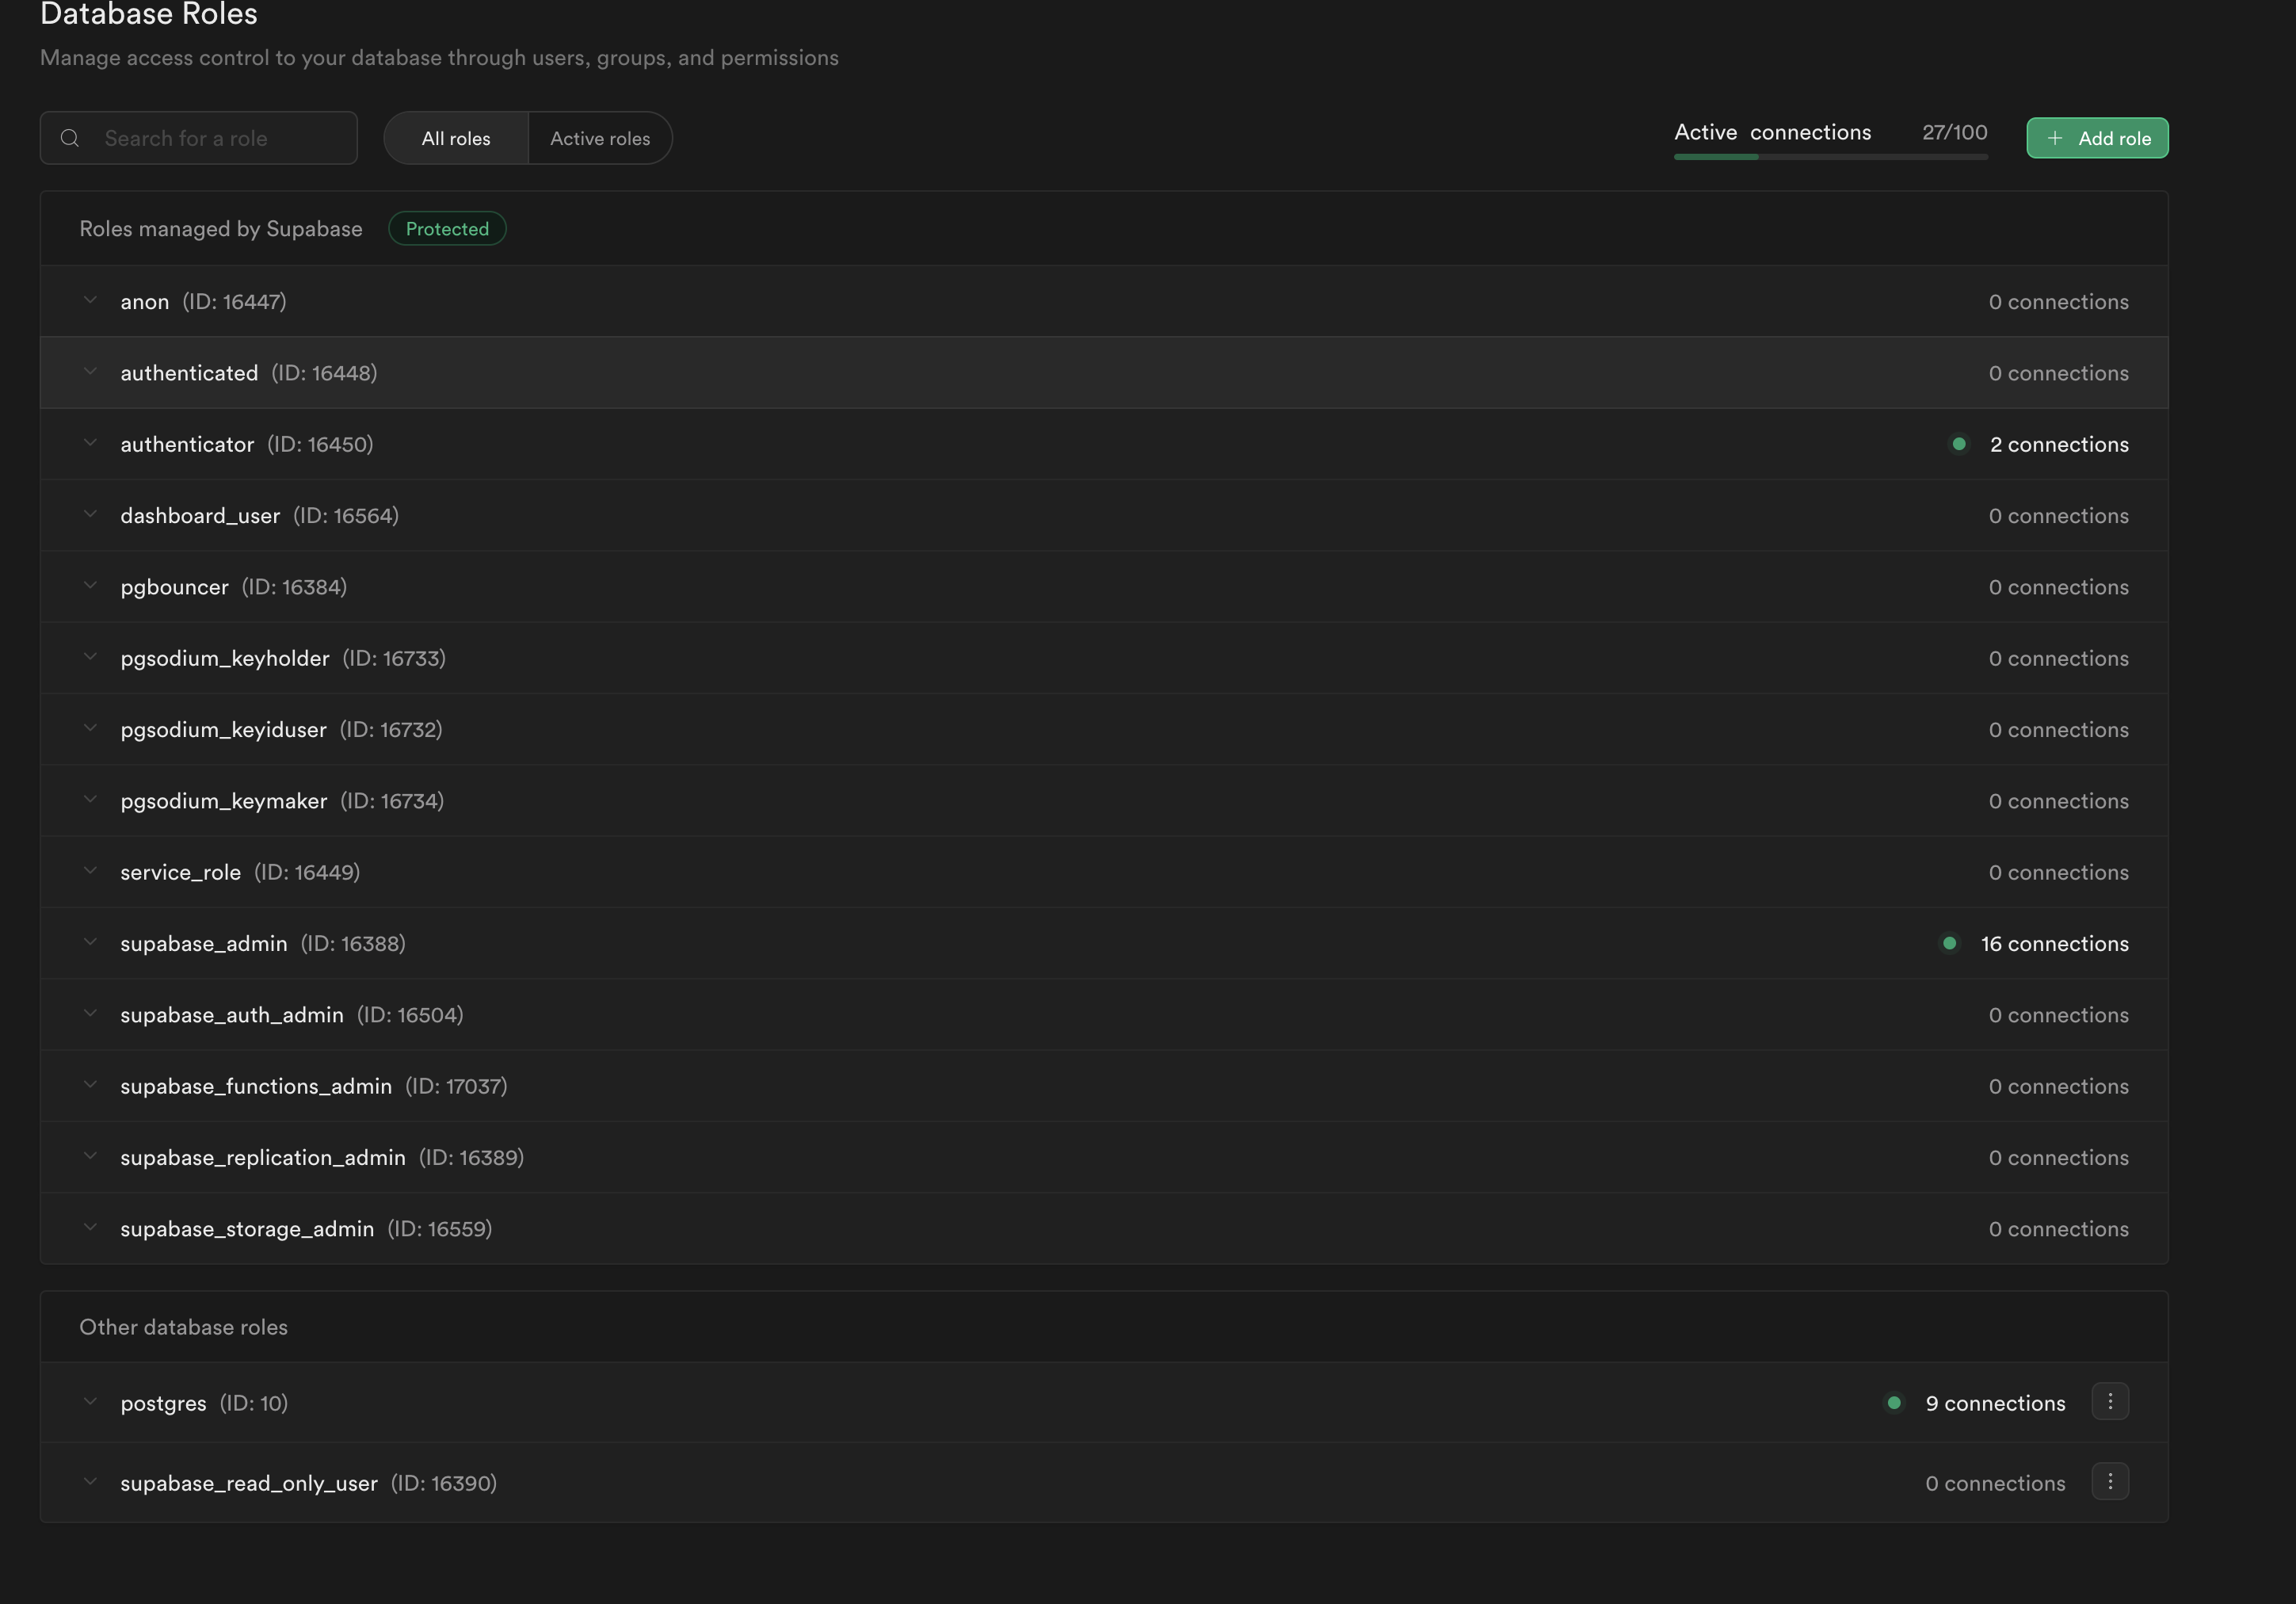This screenshot has width=2296, height=1604.
Task: Click the search magnifier icon
Action: click(x=70, y=138)
